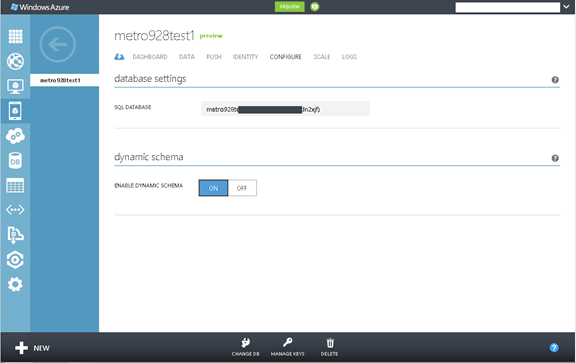Open the Settings gear icon in the sidebar
The height and width of the screenshot is (363, 576).
click(x=15, y=284)
